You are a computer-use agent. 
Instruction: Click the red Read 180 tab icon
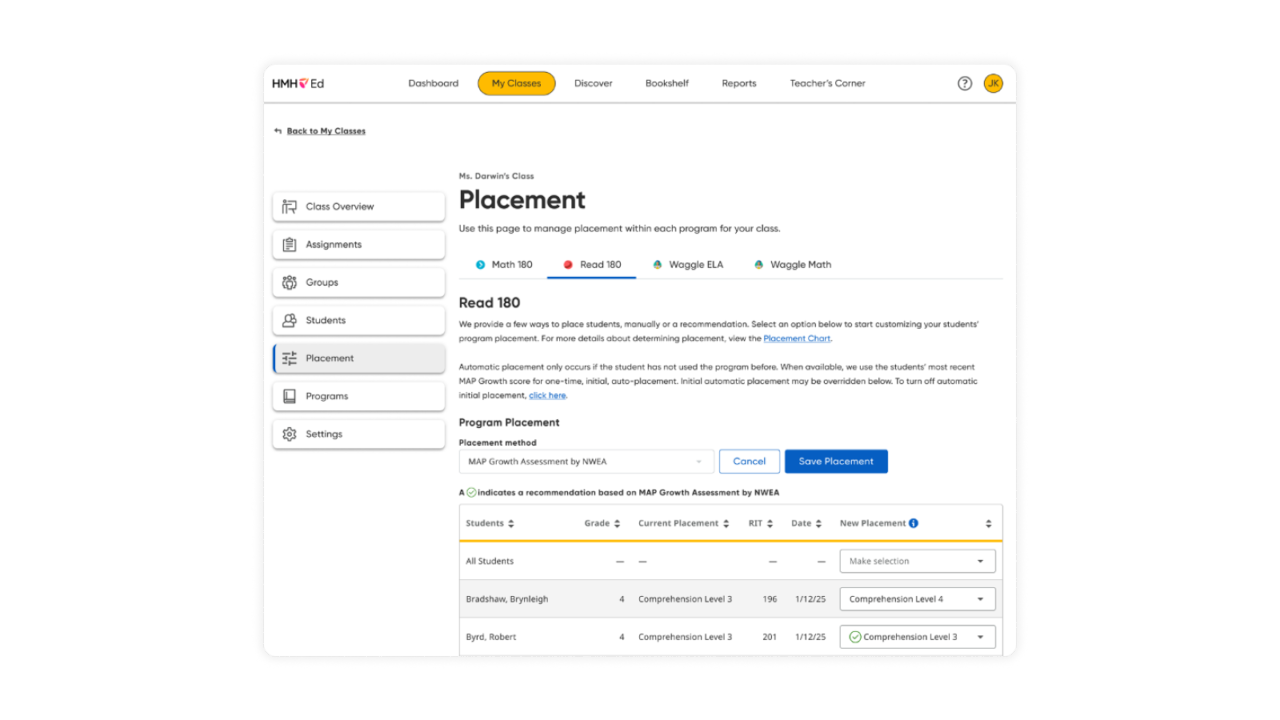coord(568,265)
